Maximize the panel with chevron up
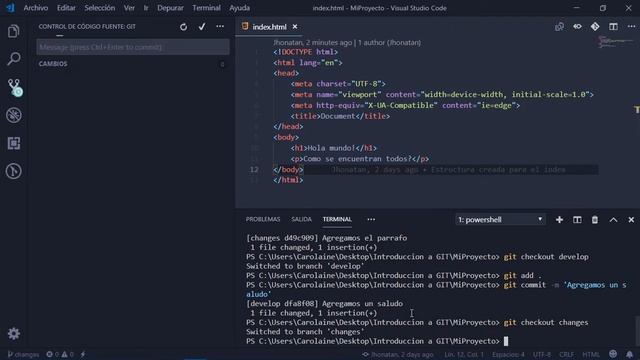This screenshot has width=640, height=360. (x=613, y=220)
